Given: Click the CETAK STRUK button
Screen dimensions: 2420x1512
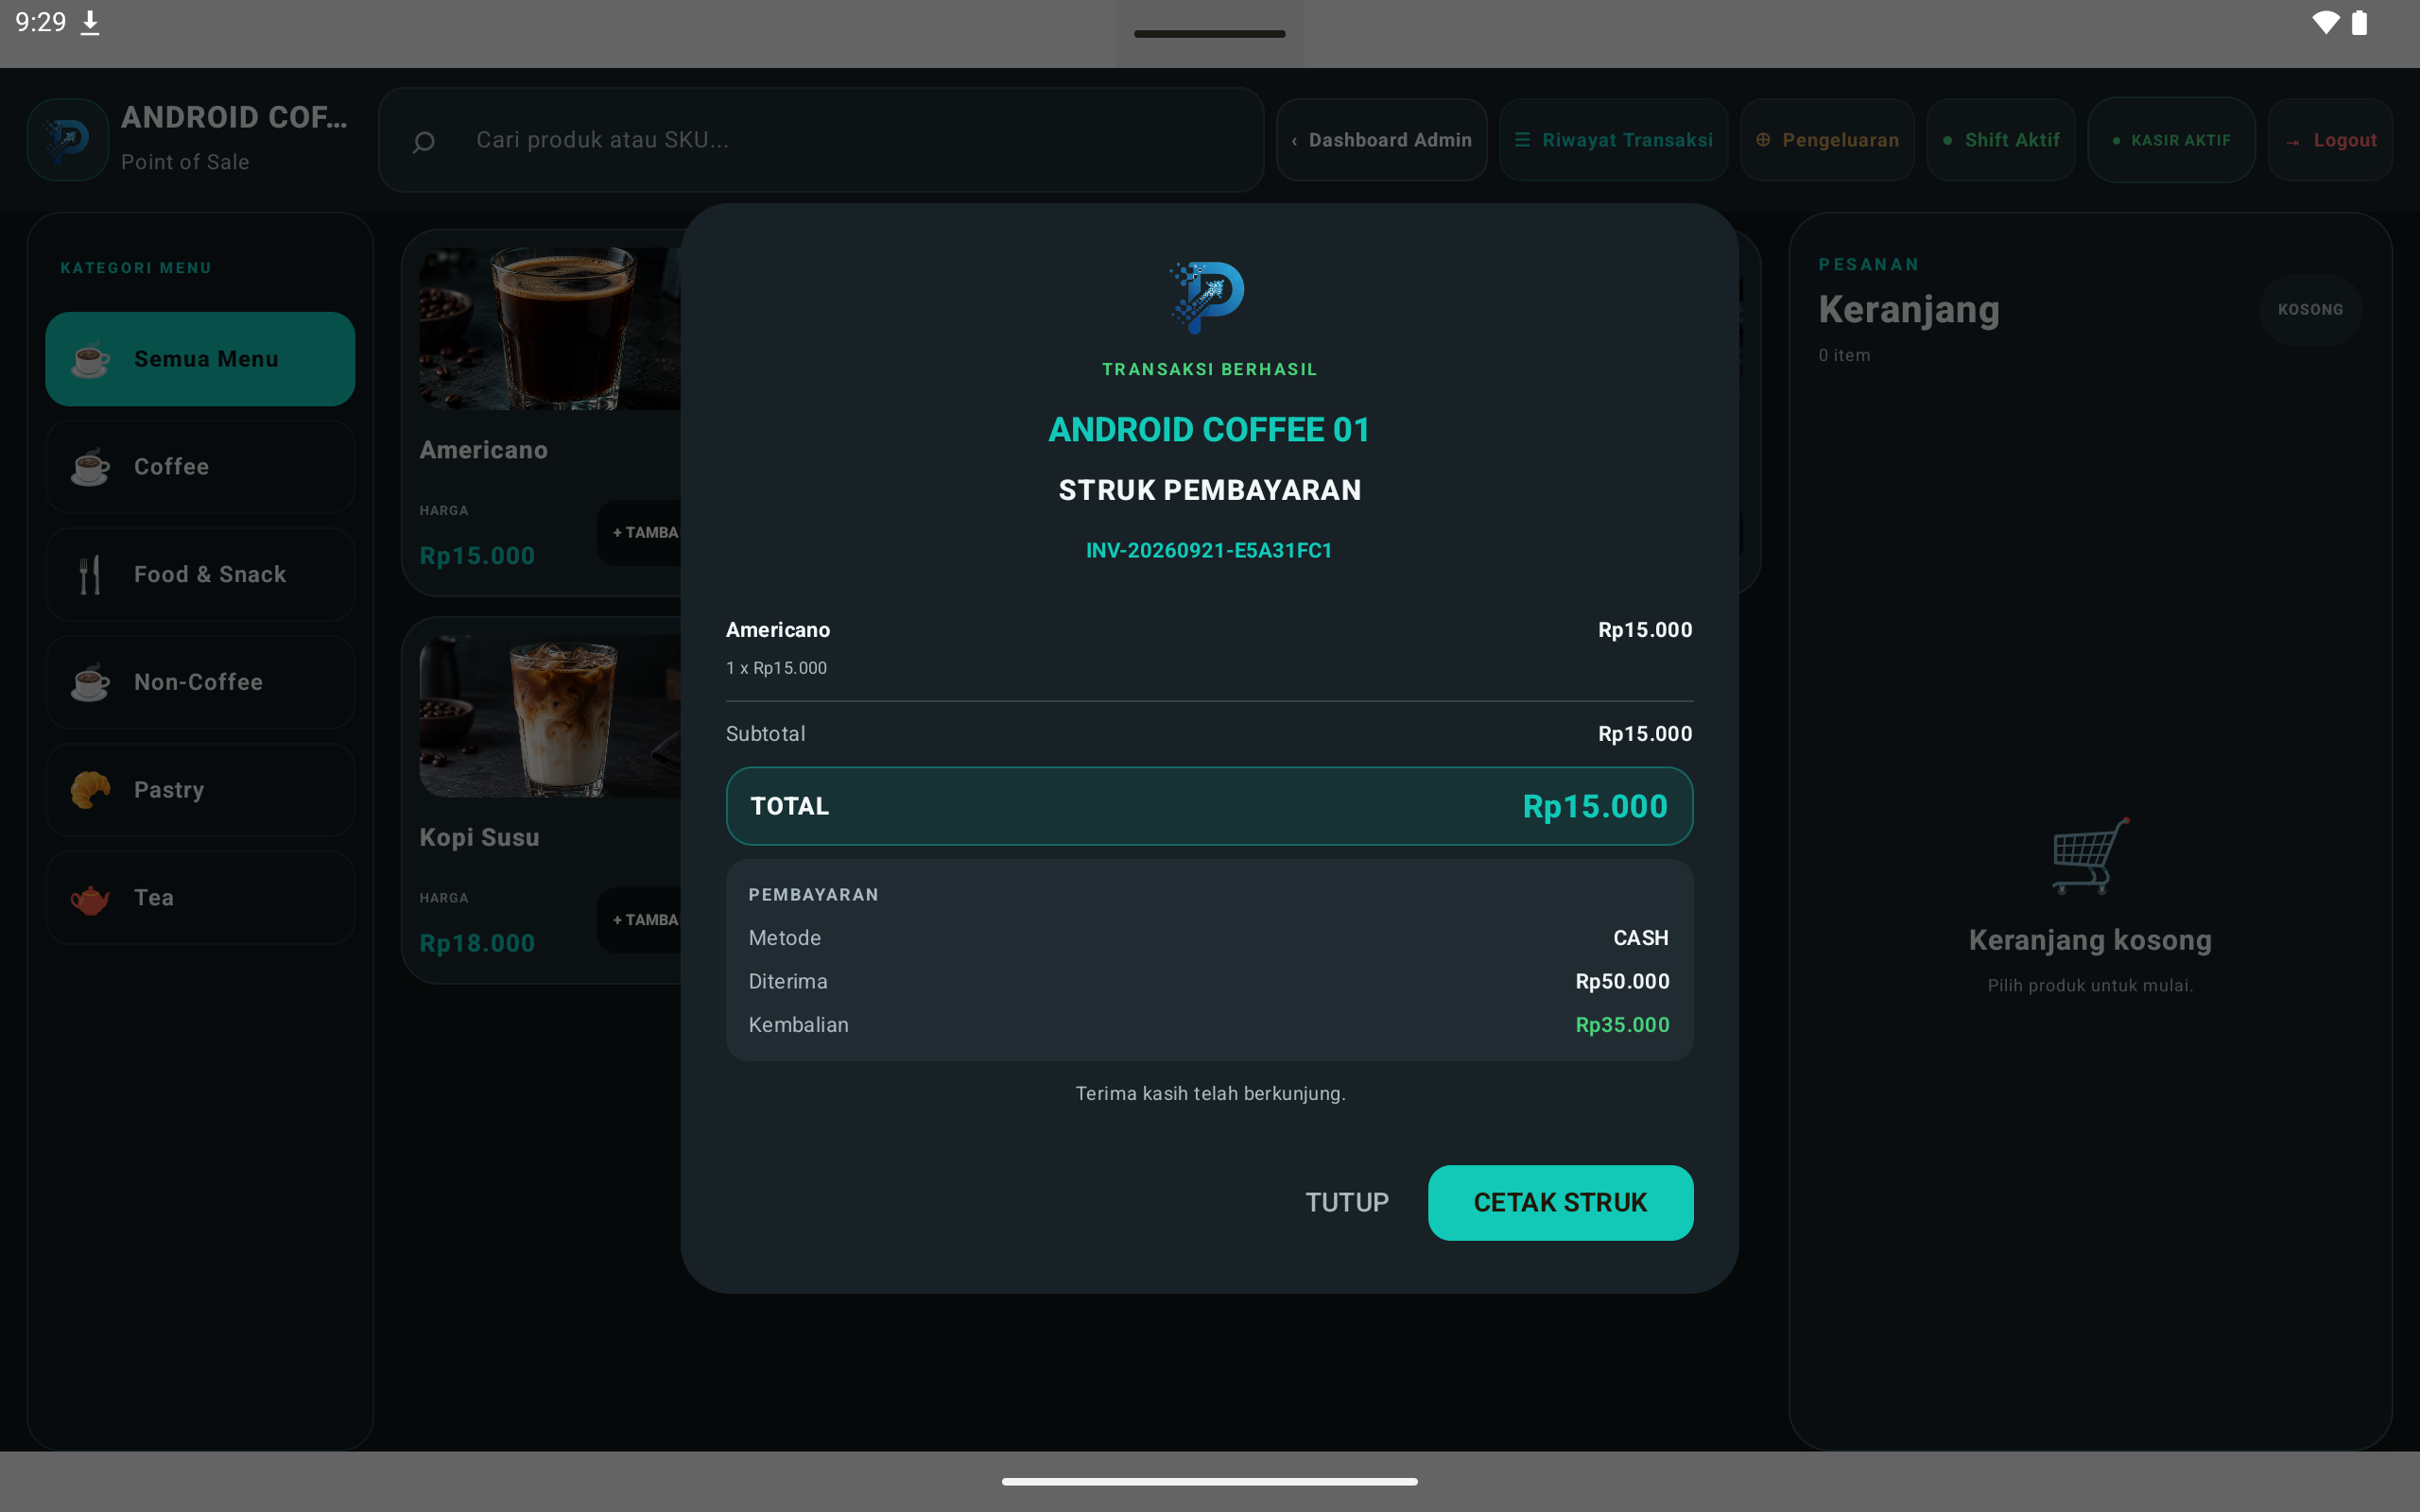Looking at the screenshot, I should pos(1560,1202).
